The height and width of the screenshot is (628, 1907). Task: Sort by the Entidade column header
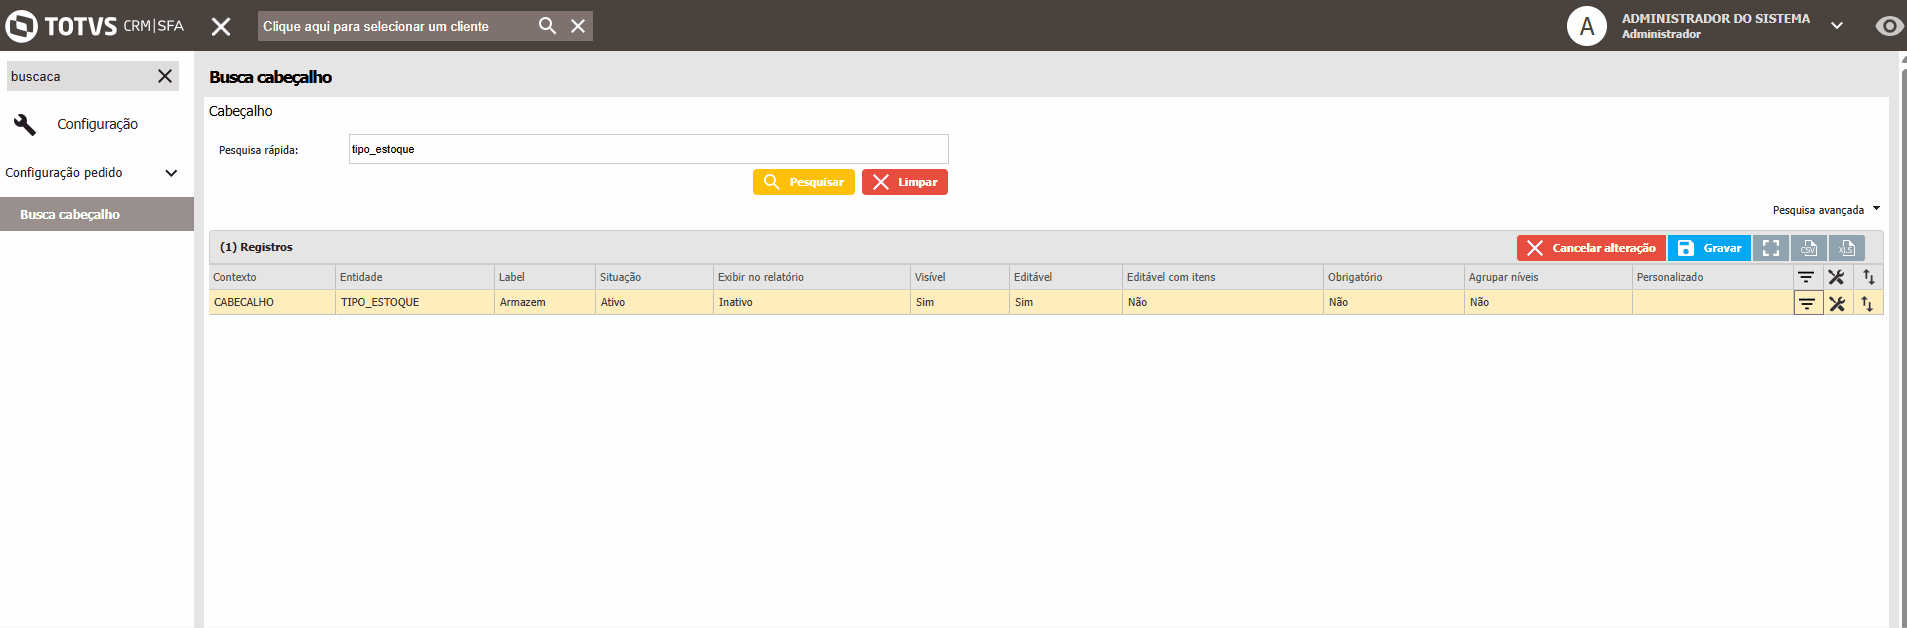click(415, 277)
